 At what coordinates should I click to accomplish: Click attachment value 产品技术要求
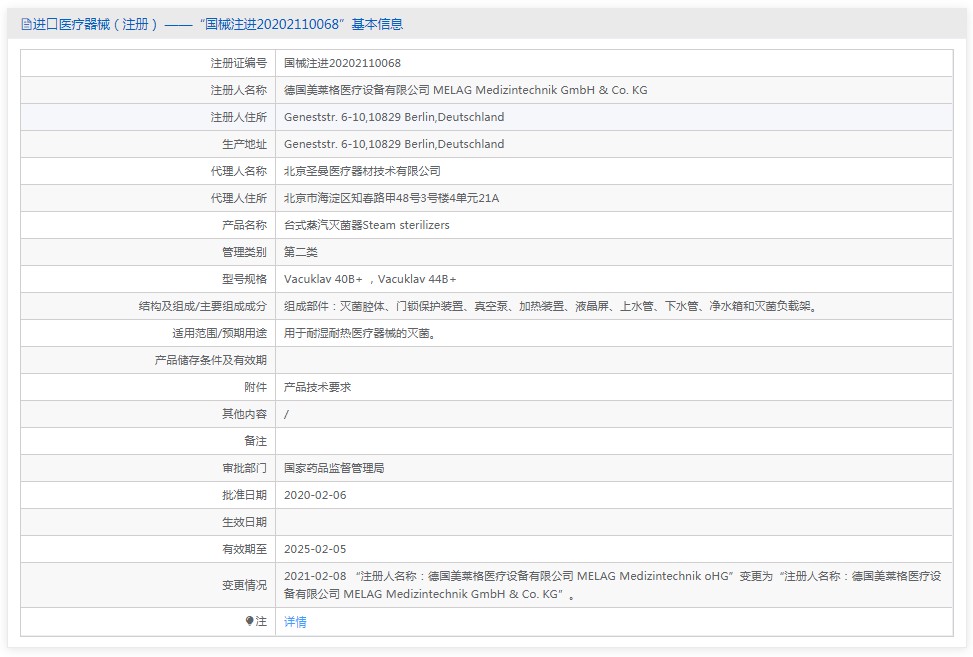click(318, 387)
